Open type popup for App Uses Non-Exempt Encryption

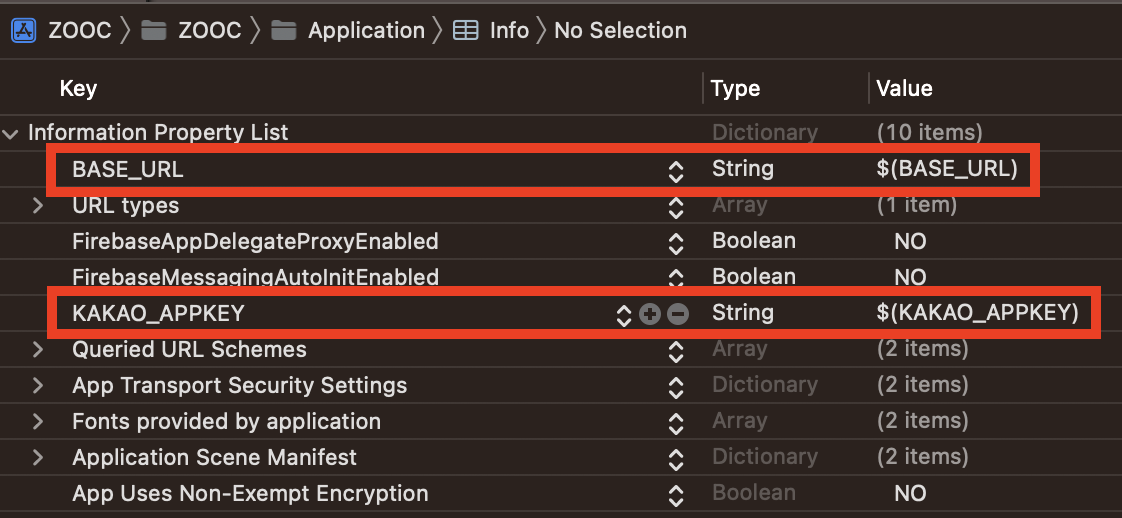tap(676, 494)
